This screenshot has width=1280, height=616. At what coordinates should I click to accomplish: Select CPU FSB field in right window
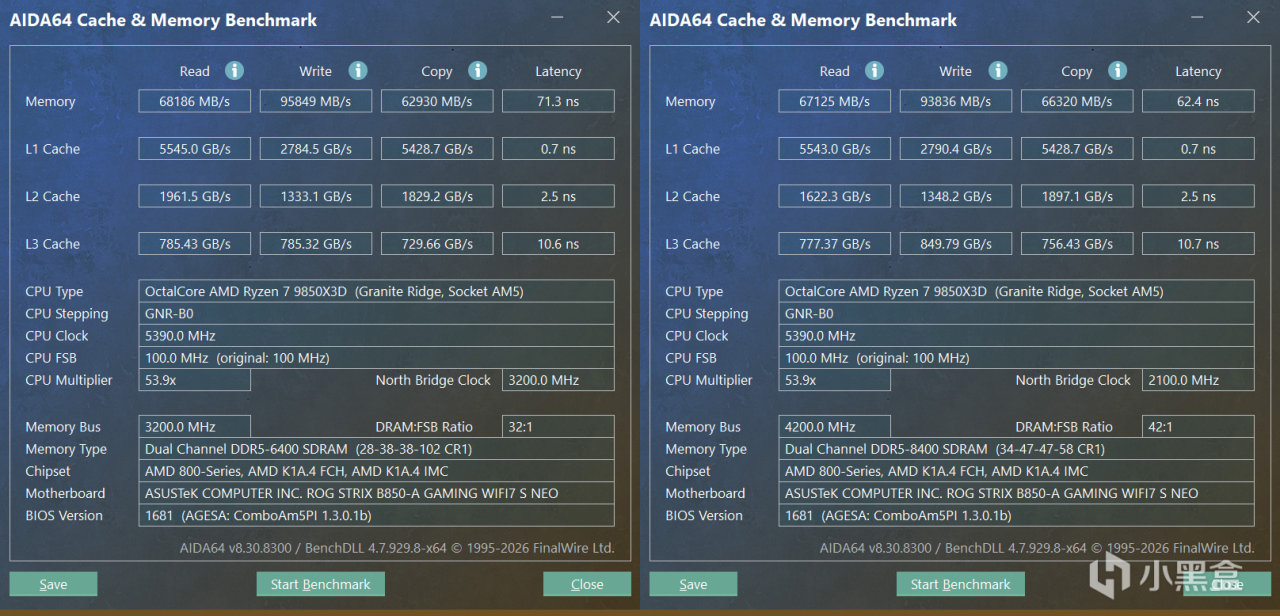tap(1017, 358)
